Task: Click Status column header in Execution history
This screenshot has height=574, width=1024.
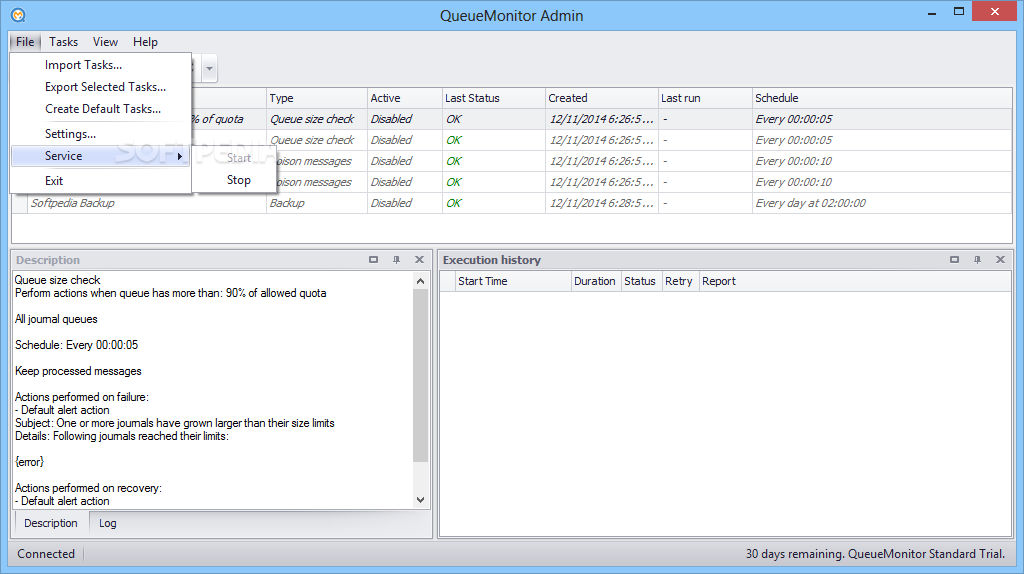Action: pos(641,281)
